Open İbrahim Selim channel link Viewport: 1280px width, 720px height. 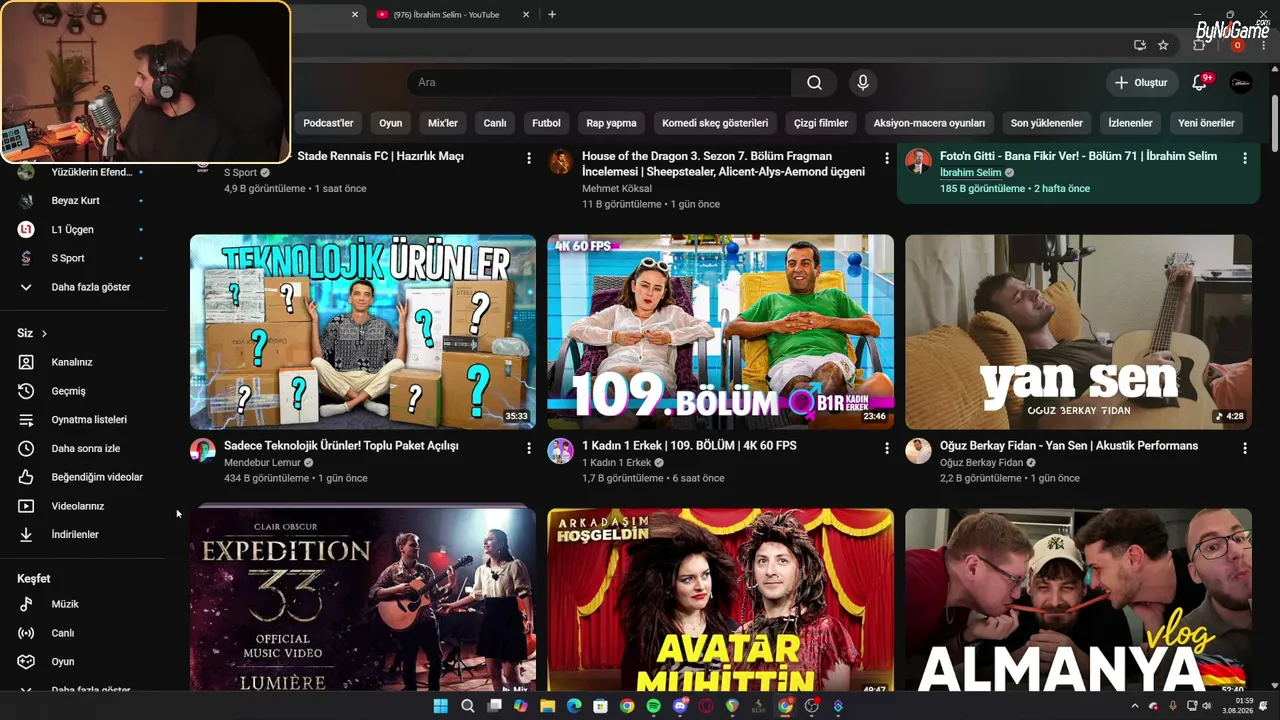970,173
